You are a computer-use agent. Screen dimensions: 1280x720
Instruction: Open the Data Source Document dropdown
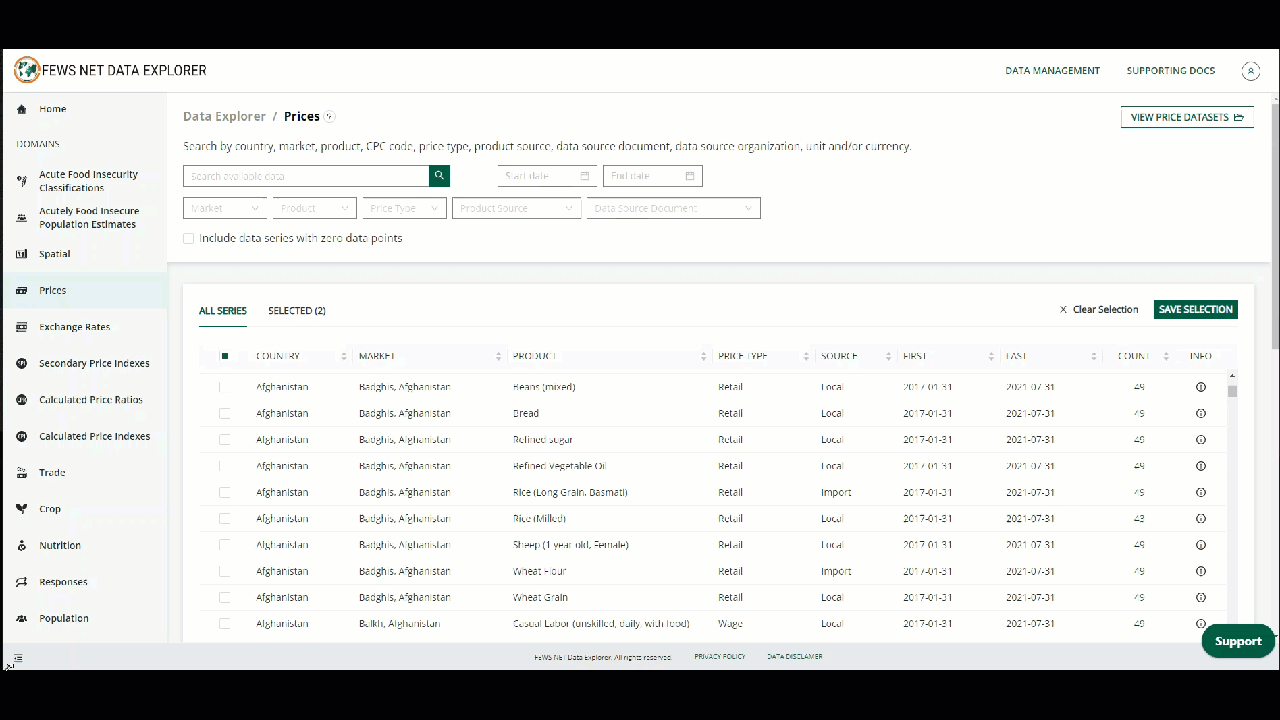click(x=673, y=208)
